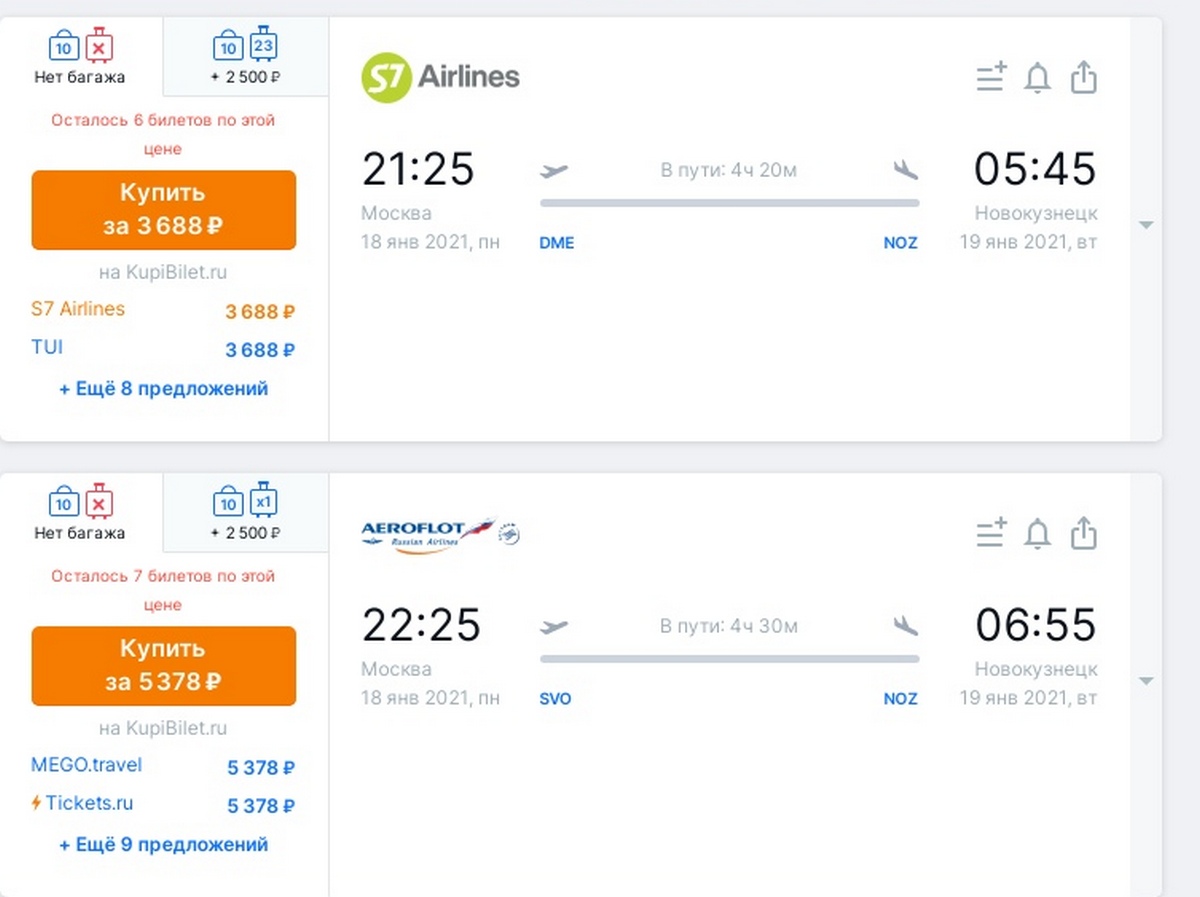This screenshot has width=1200, height=897.
Task: Show 'Ещё 9 предложений' for Aeroflot flight
Action: point(164,845)
